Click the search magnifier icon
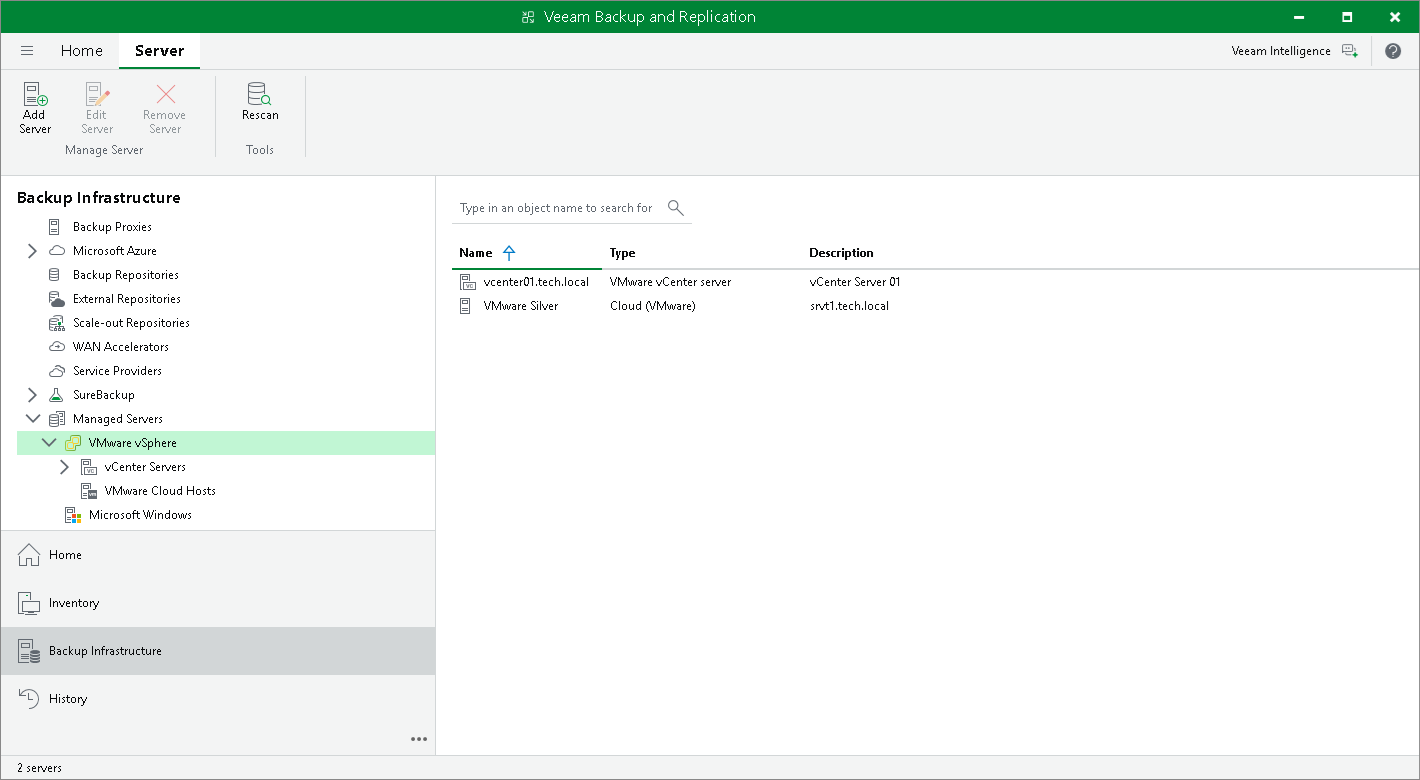 pyautogui.click(x=676, y=208)
